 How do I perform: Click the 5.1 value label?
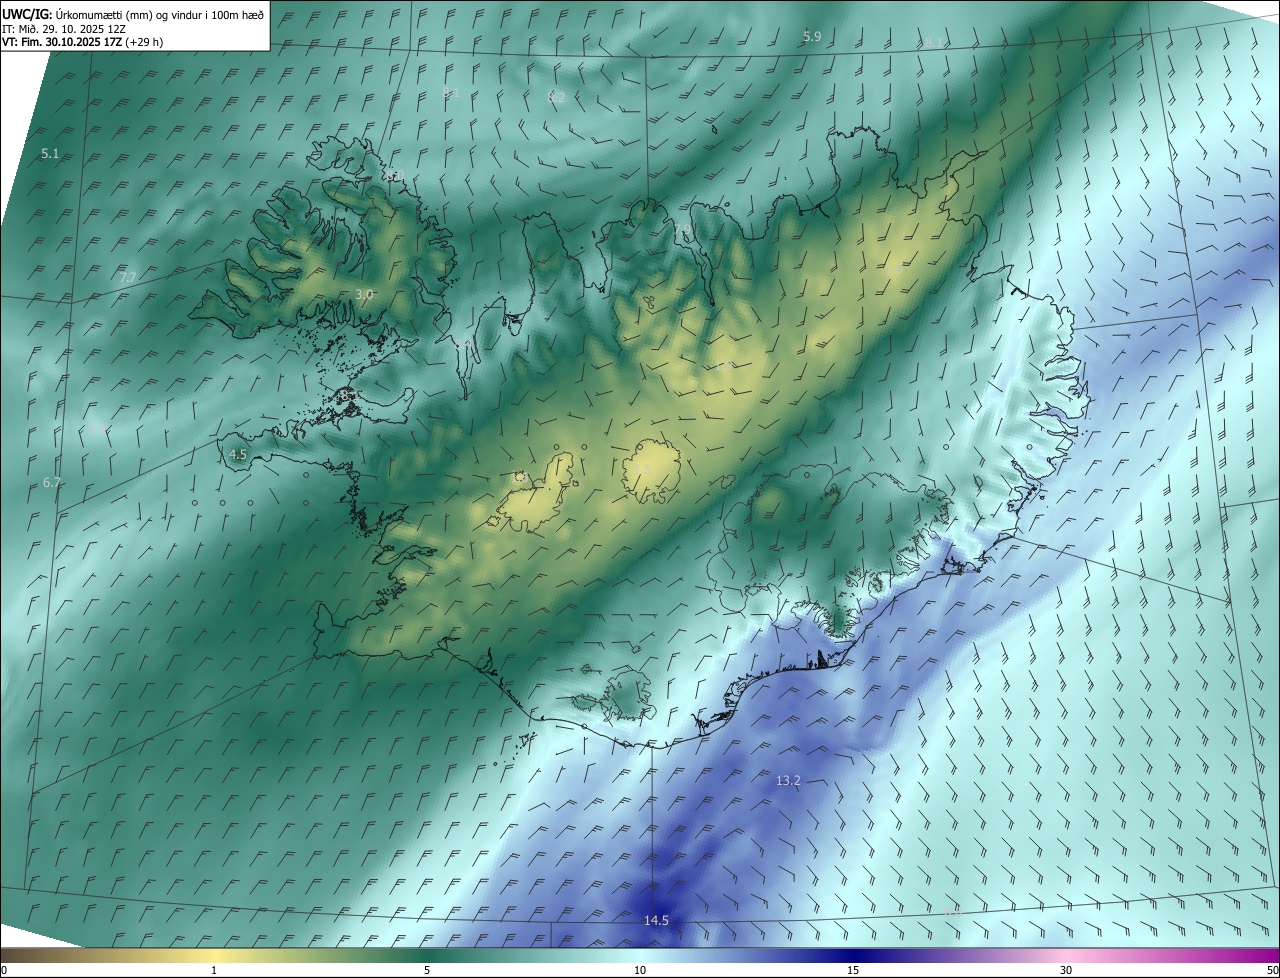(50, 153)
